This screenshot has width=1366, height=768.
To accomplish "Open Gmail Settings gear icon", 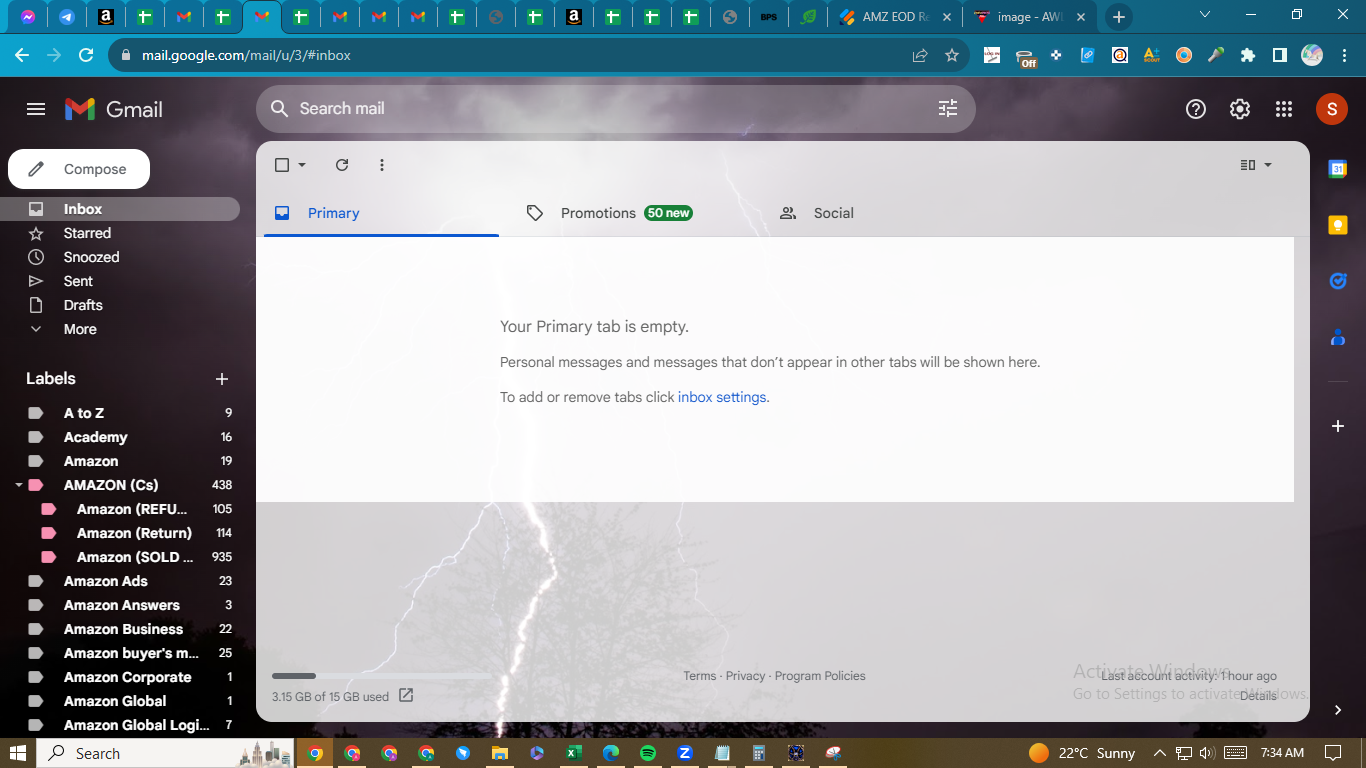I will 1240,109.
